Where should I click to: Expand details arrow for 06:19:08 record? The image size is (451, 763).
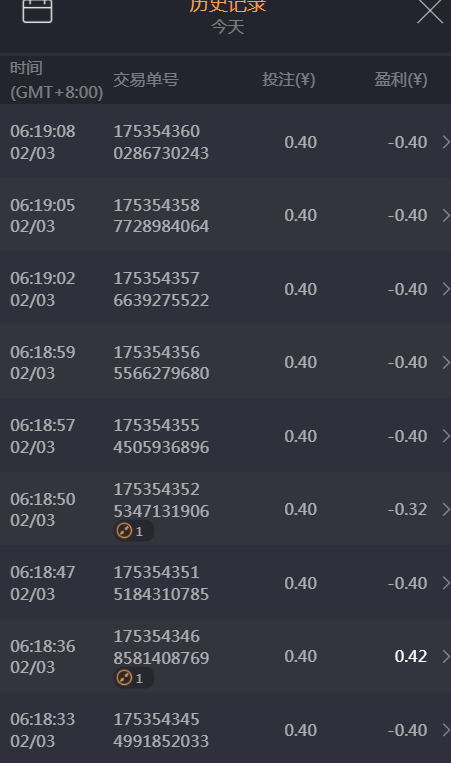tap(446, 142)
